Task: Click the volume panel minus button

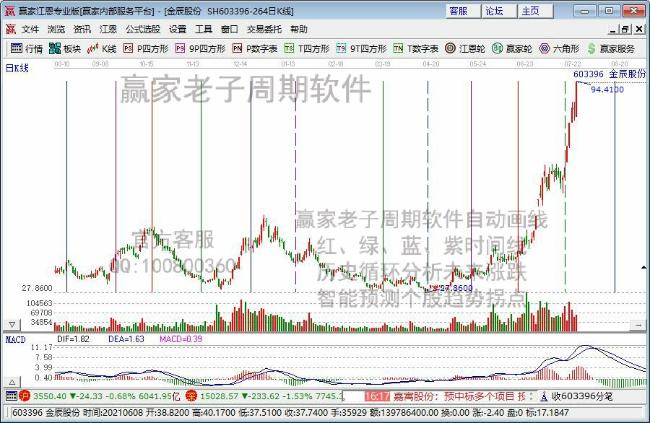Action: tap(638, 326)
